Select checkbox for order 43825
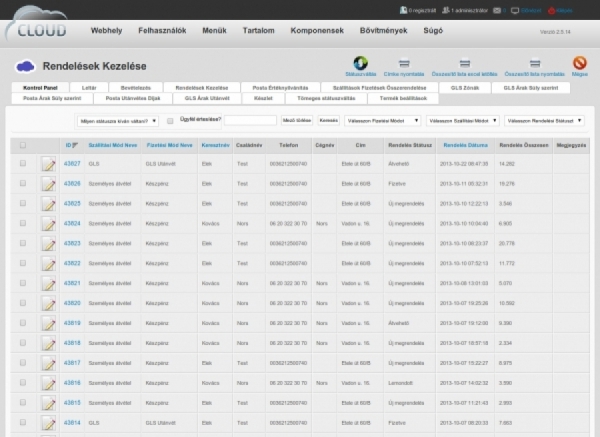Screen dimensions: 600x437 point(23,203)
